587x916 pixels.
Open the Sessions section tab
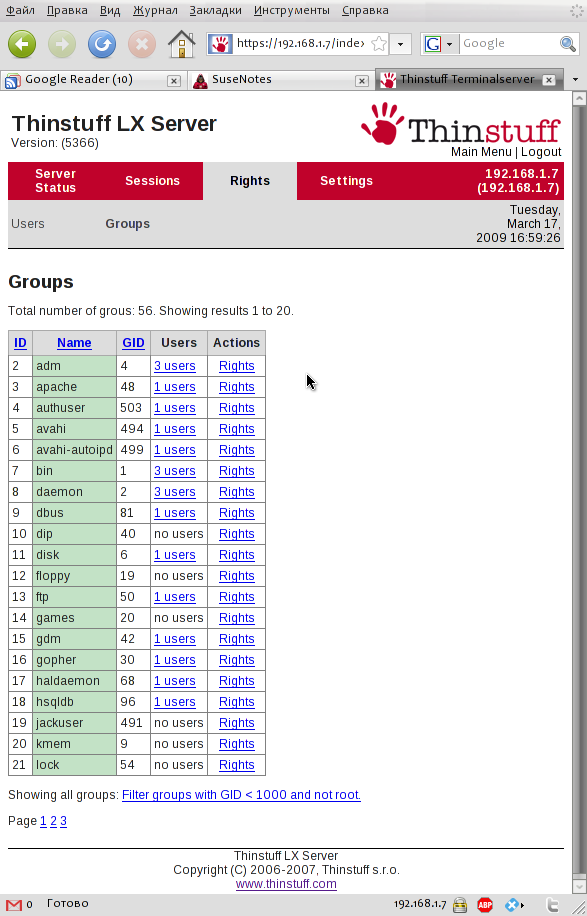(152, 181)
